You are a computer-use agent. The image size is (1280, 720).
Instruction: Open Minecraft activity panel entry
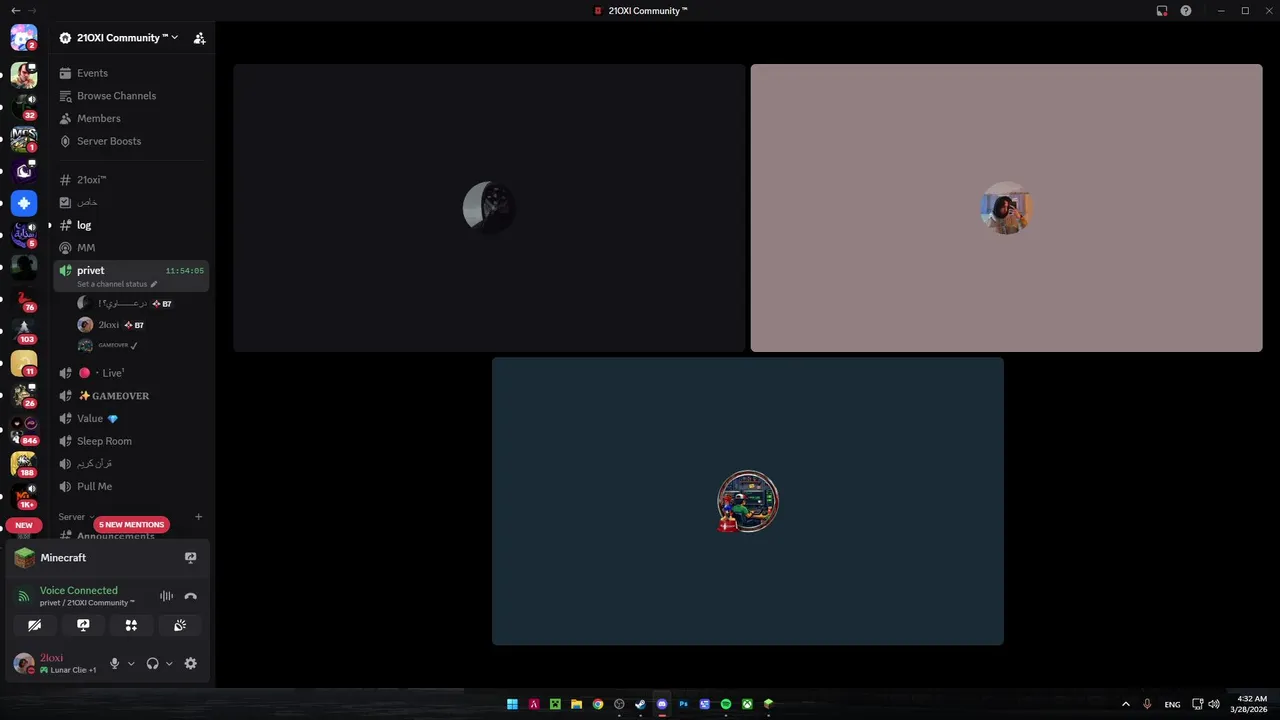[64, 558]
